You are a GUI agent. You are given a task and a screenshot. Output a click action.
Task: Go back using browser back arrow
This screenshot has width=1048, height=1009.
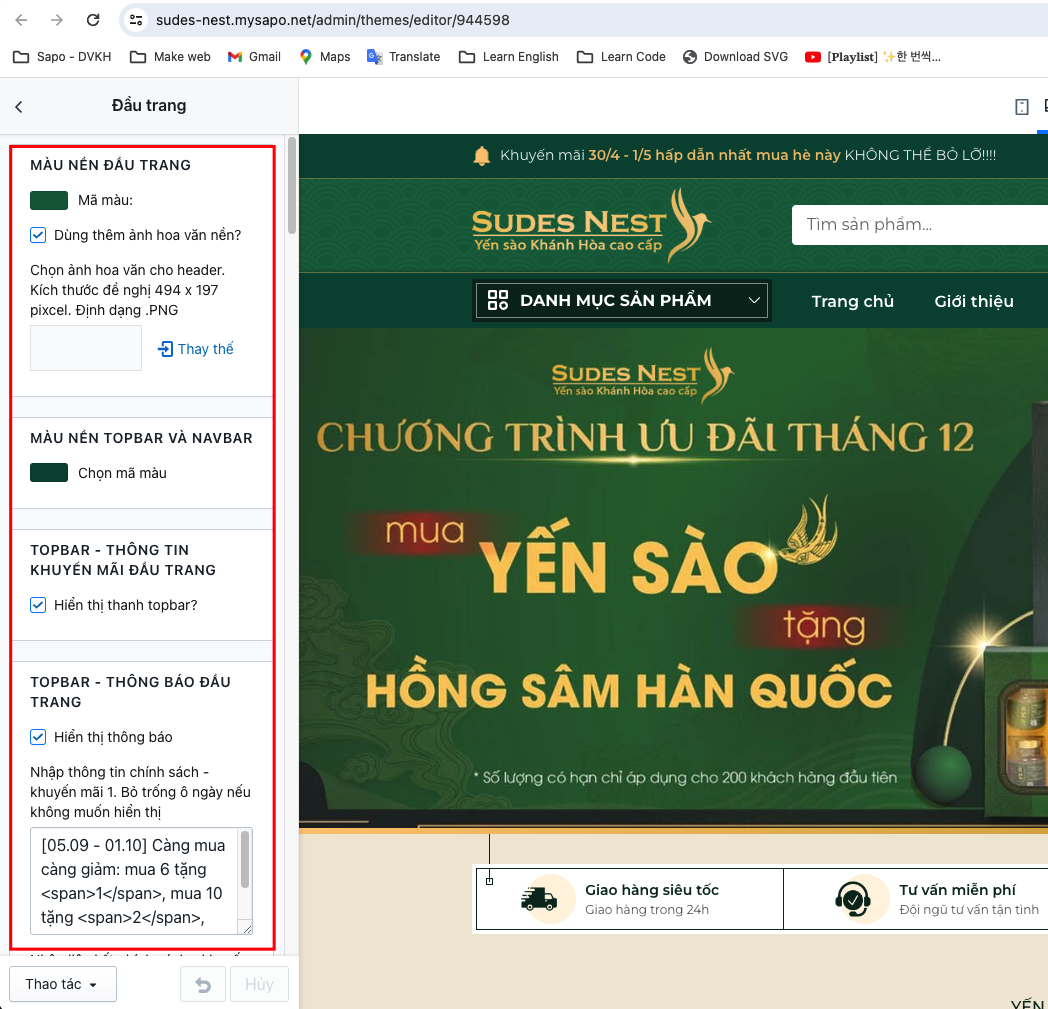point(21,20)
